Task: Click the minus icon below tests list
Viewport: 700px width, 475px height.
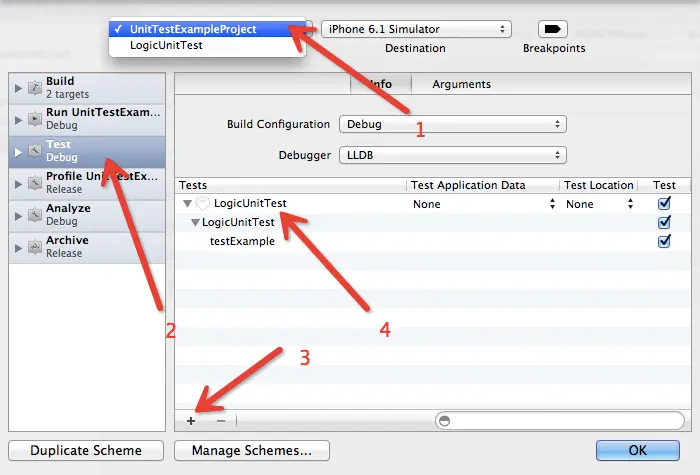Action: 220,421
